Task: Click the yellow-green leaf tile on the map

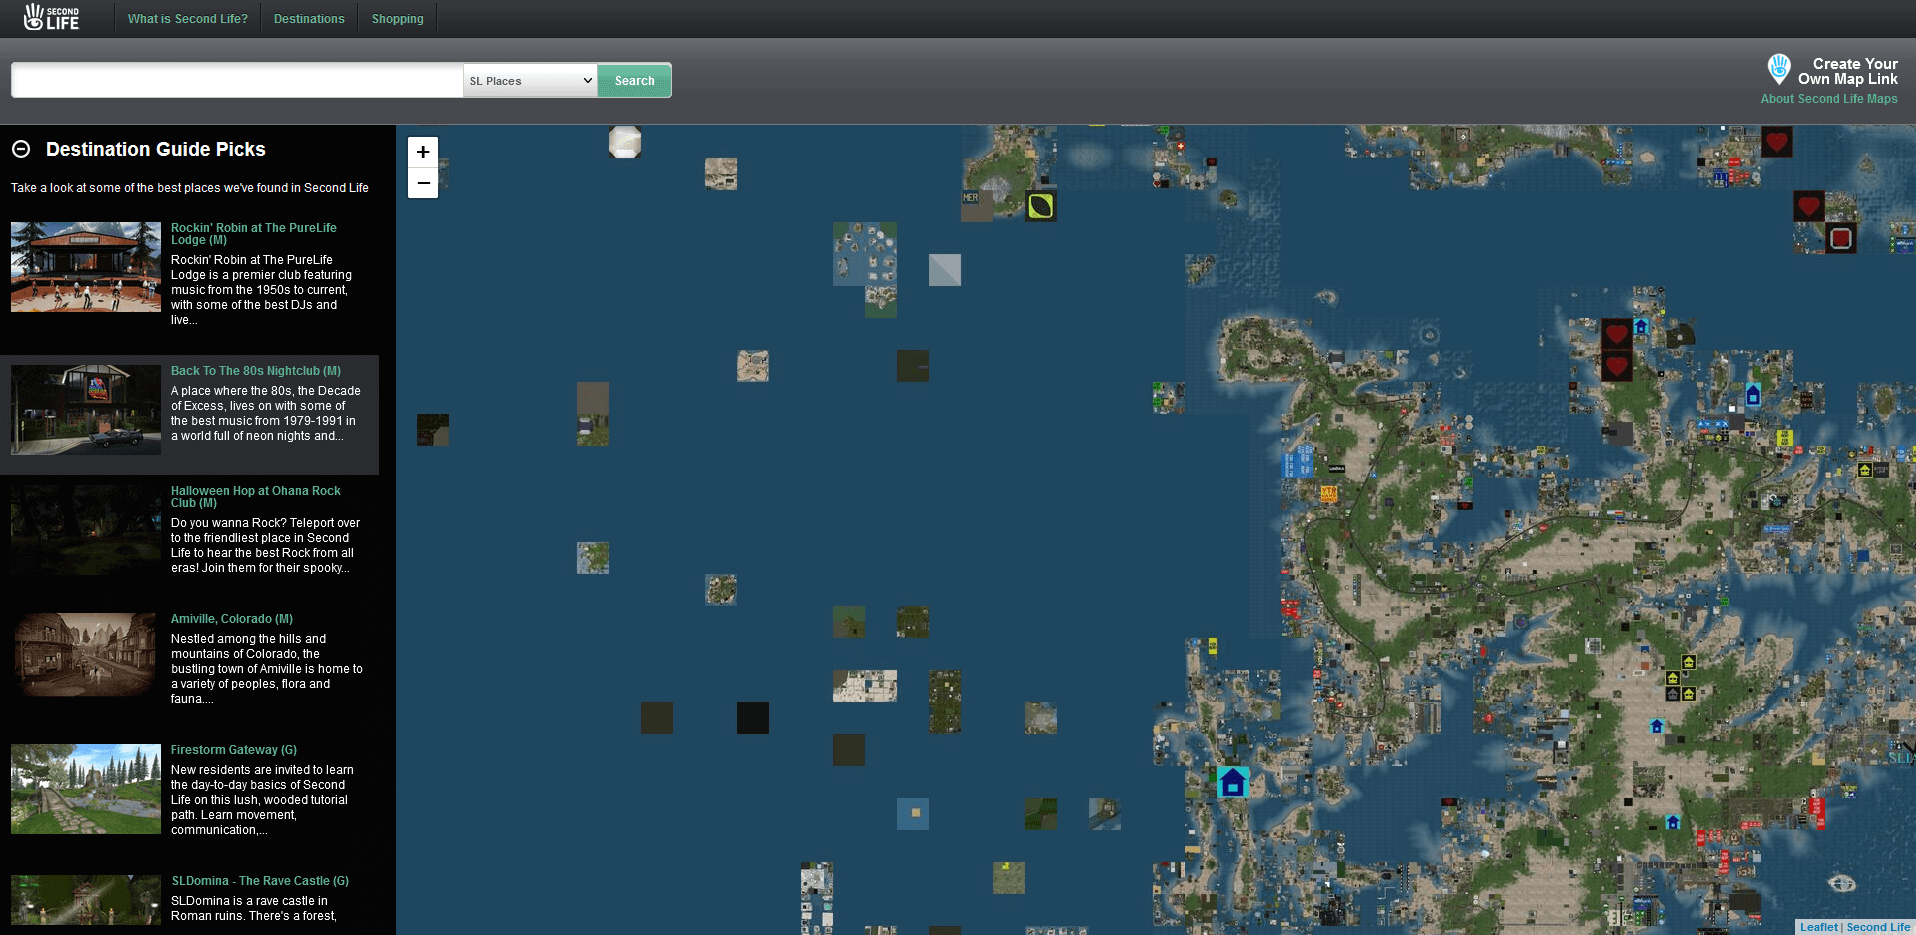Action: [x=1041, y=206]
